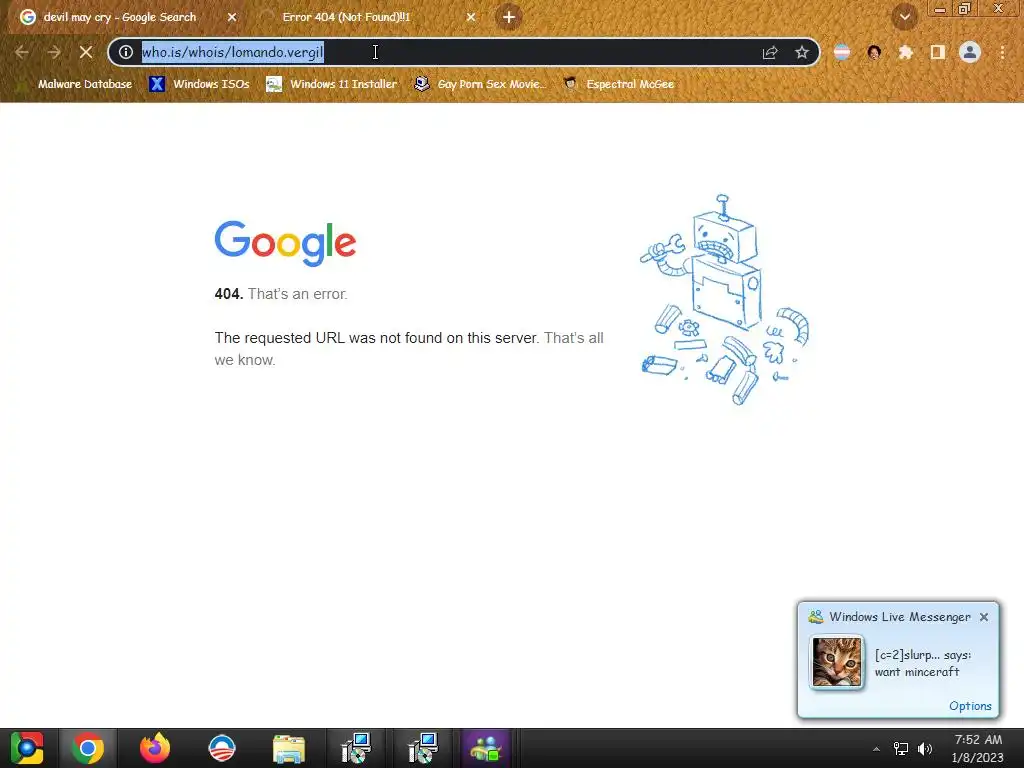This screenshot has width=1024, height=768.
Task: Close the Windows Live Messenger notification
Action: [984, 617]
